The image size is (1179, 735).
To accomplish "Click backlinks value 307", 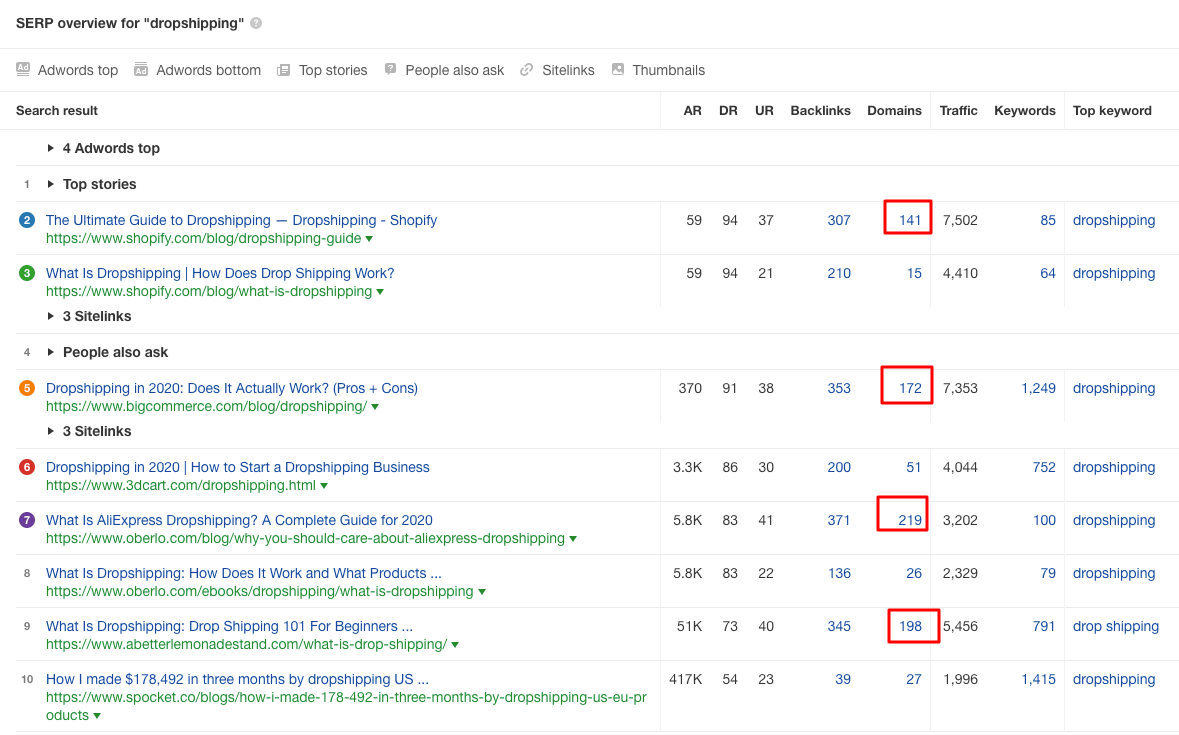I will pos(839,220).
